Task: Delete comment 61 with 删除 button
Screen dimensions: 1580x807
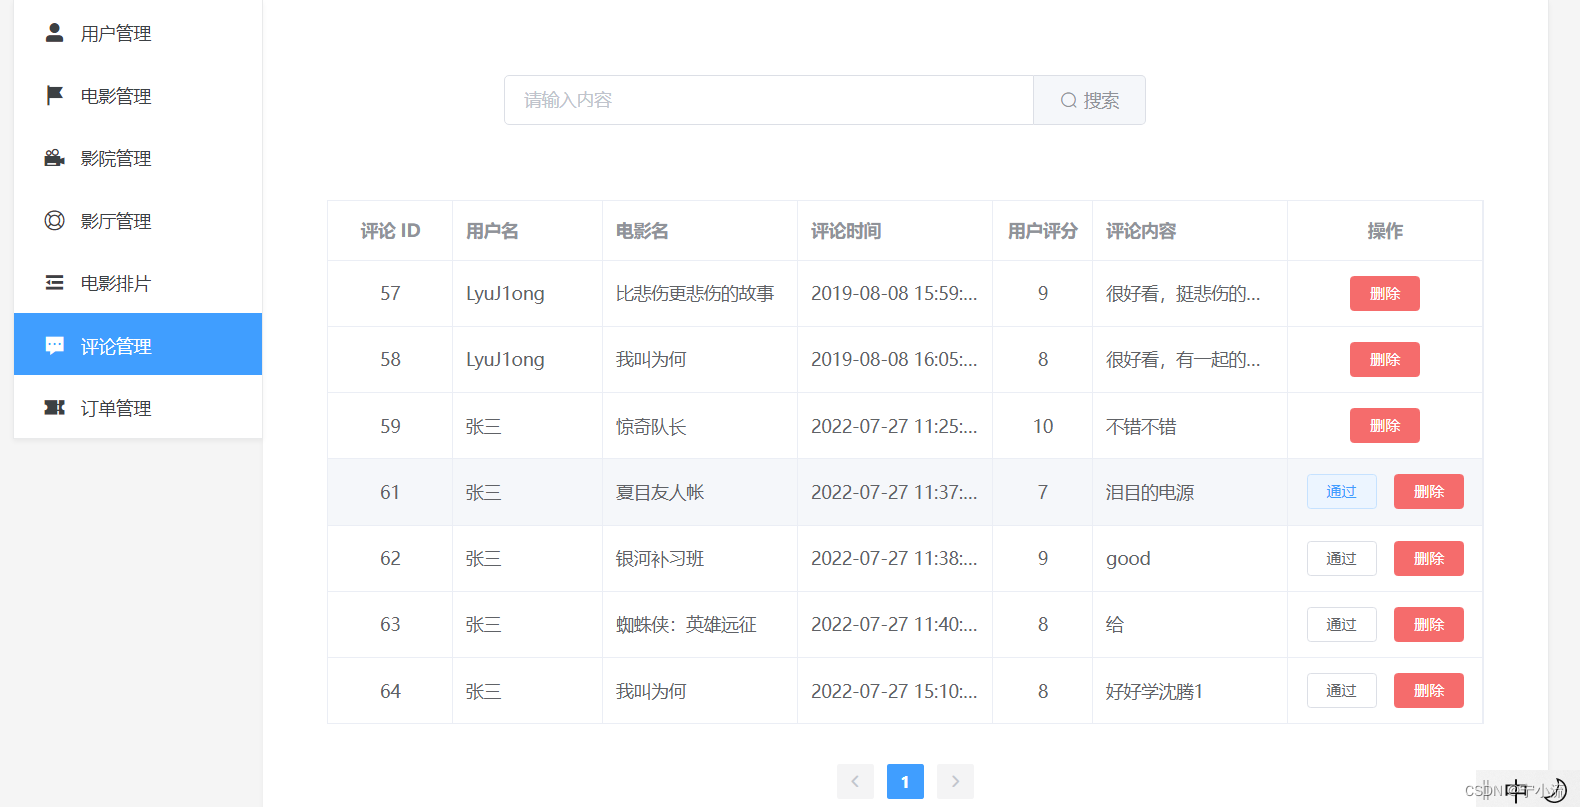Action: (1429, 491)
